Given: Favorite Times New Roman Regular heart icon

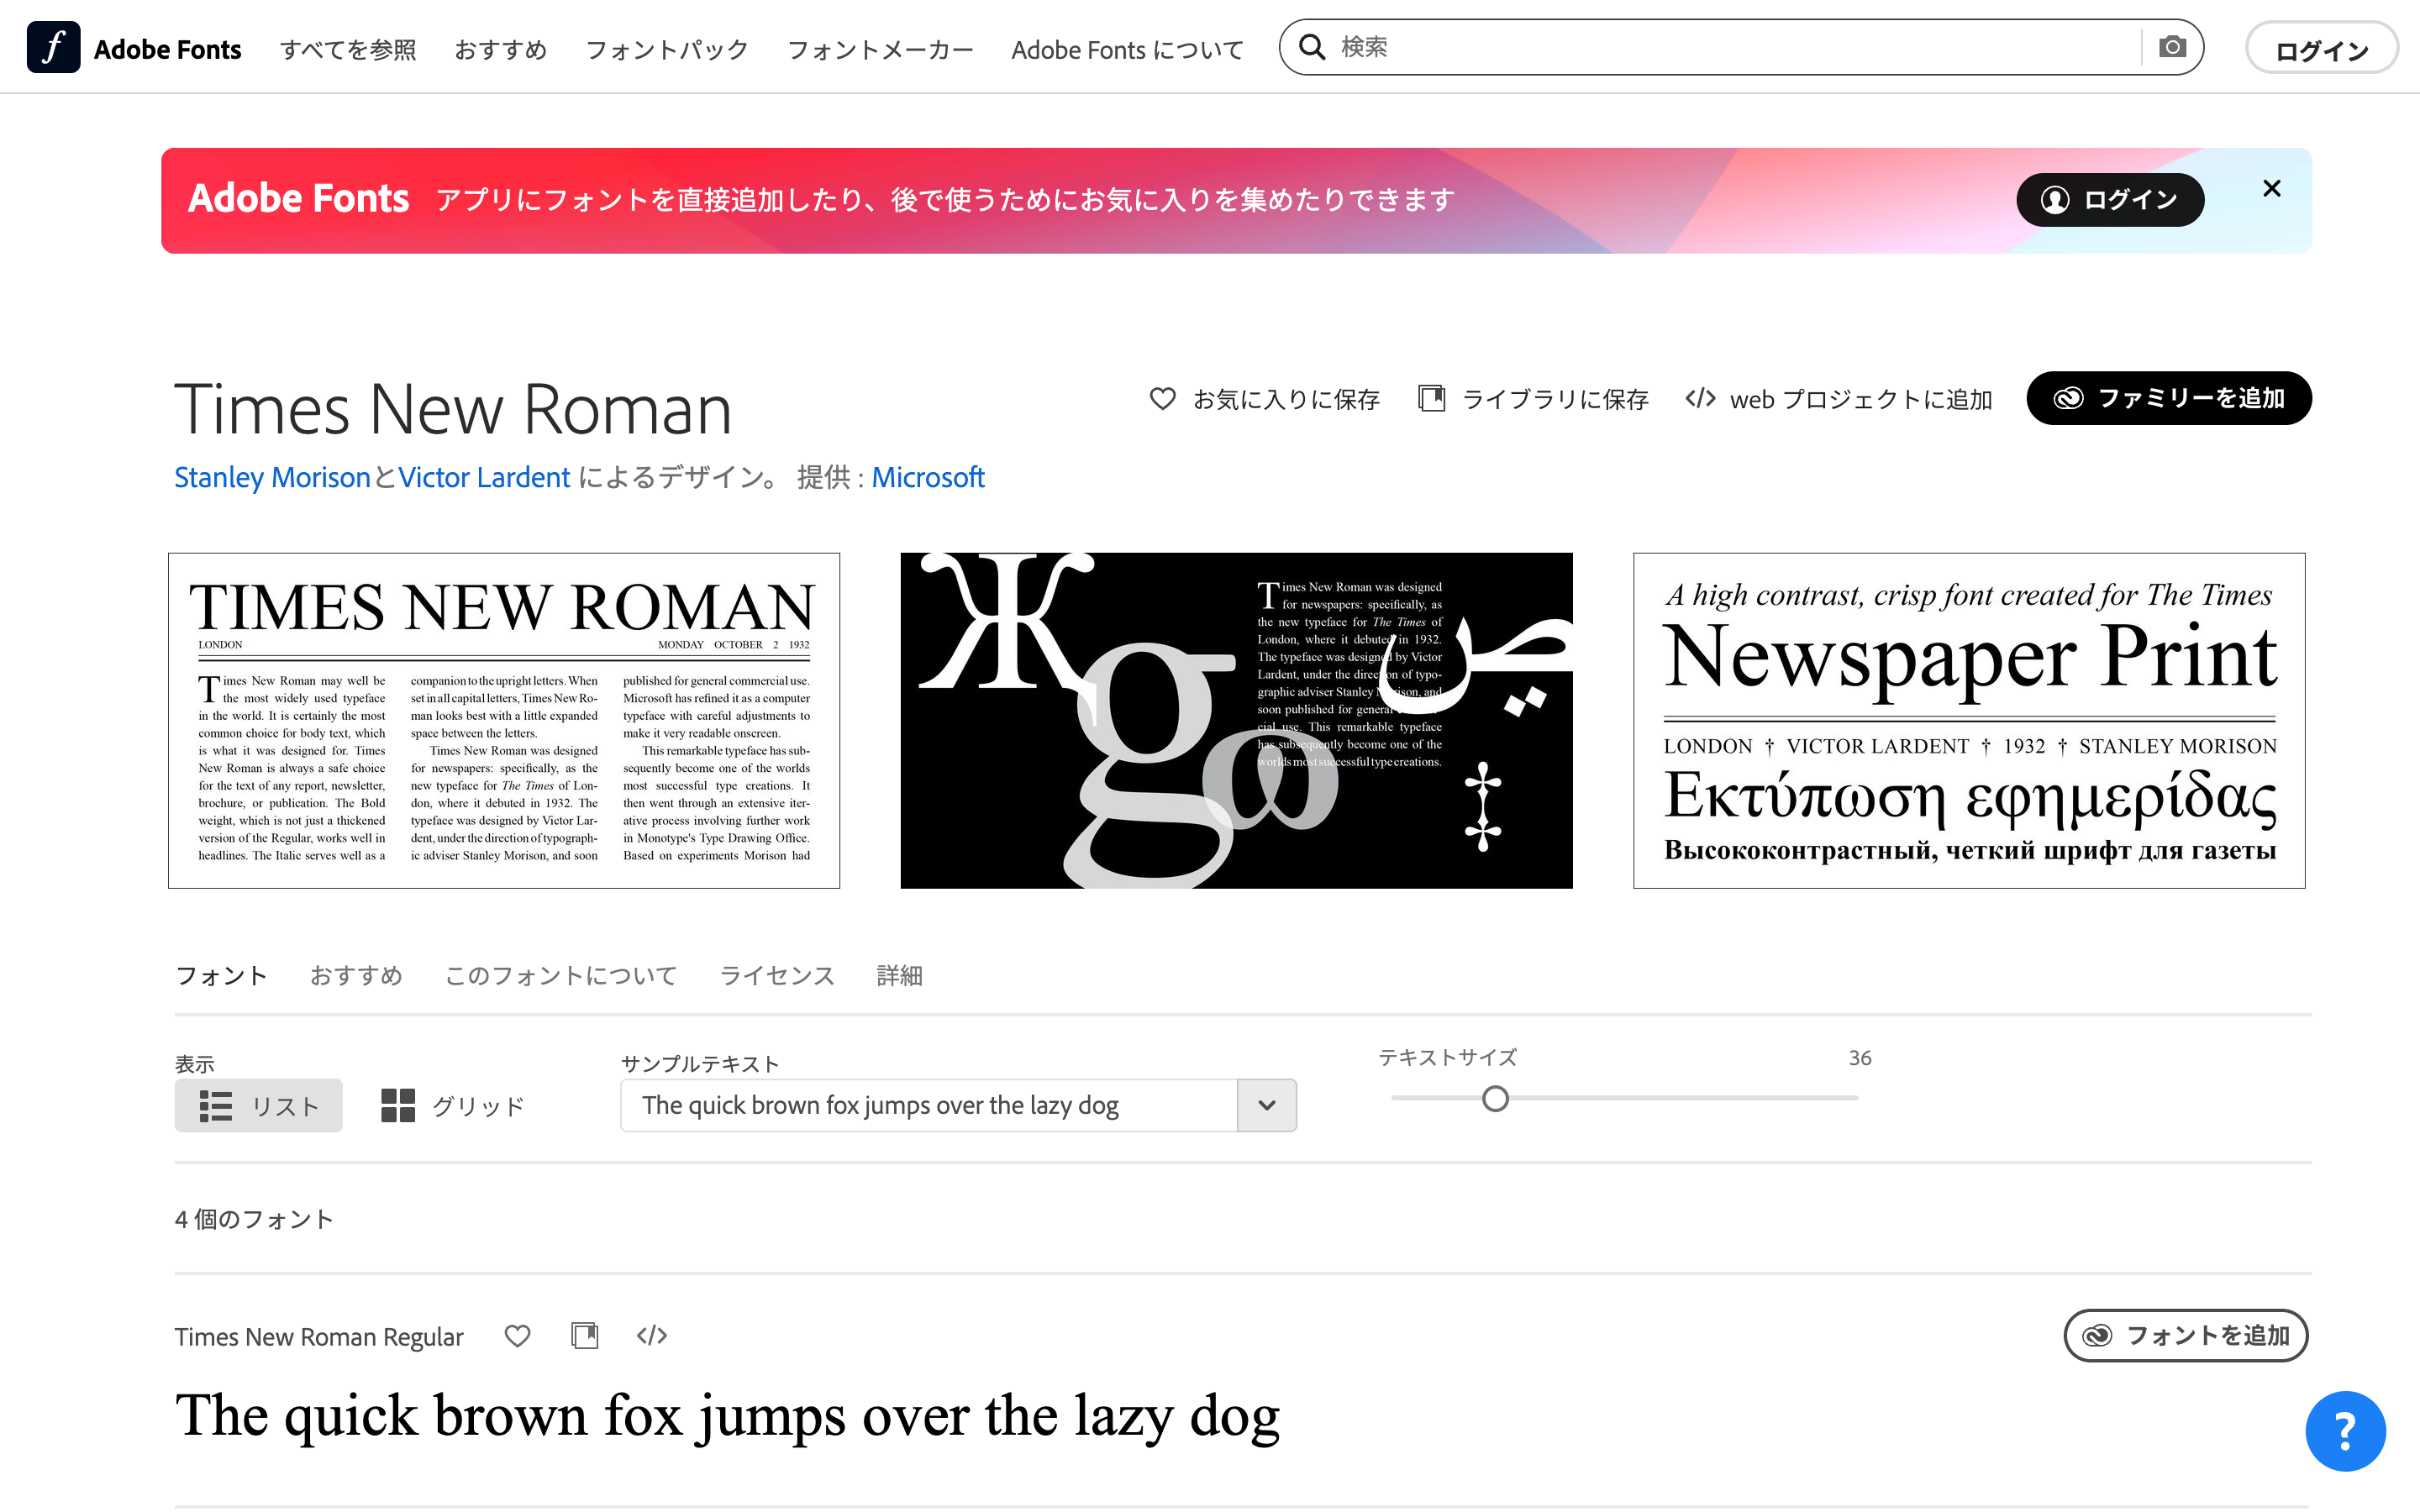Looking at the screenshot, I should pyautogui.click(x=517, y=1336).
